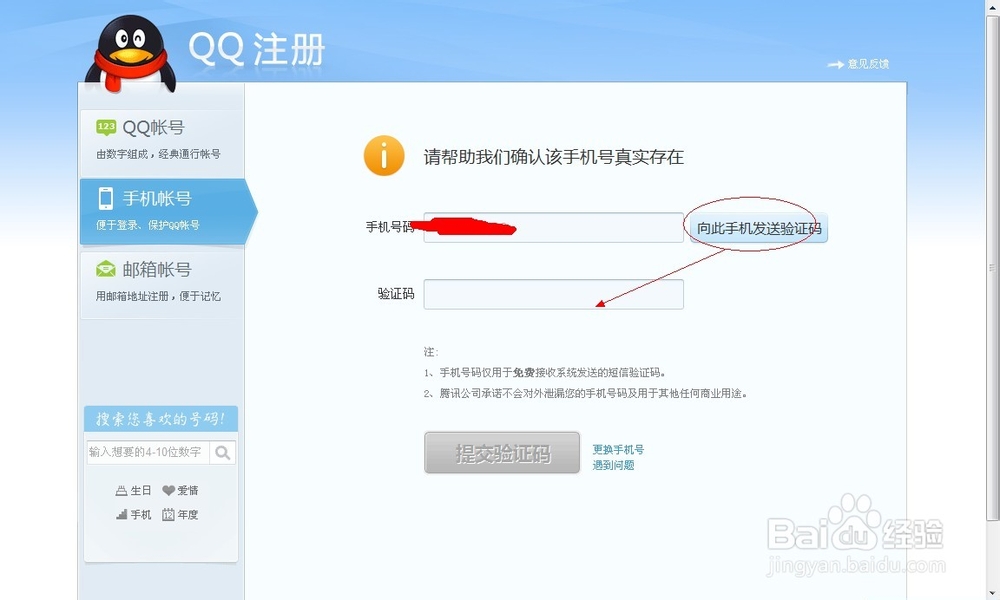Click the magnifier search icon

point(223,452)
